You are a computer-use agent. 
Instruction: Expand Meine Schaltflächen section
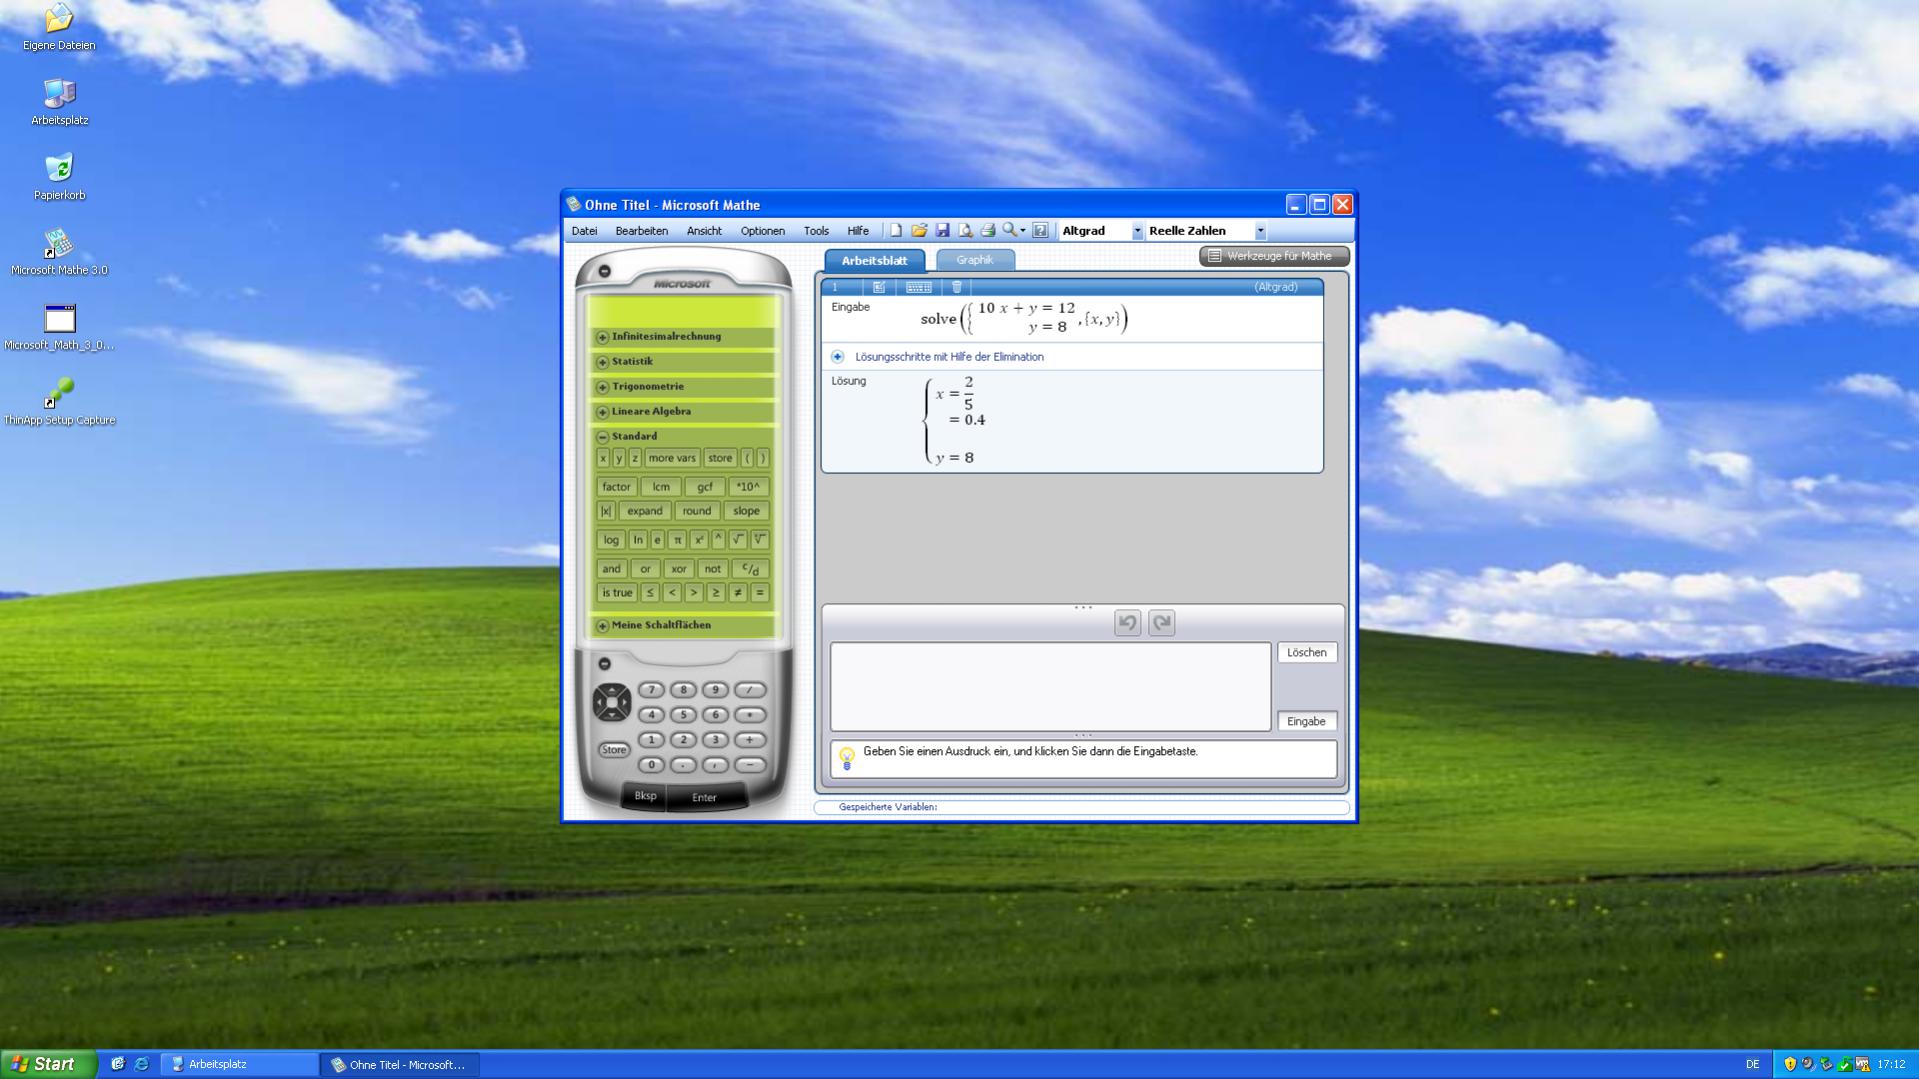[602, 626]
